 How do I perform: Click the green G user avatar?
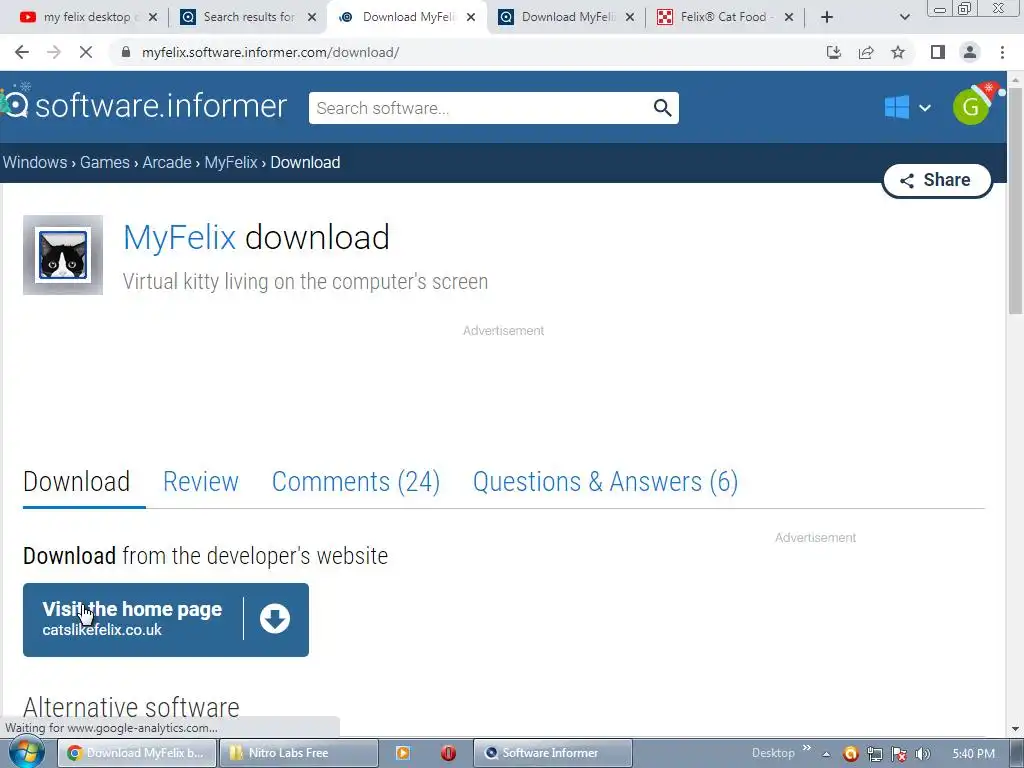[971, 107]
